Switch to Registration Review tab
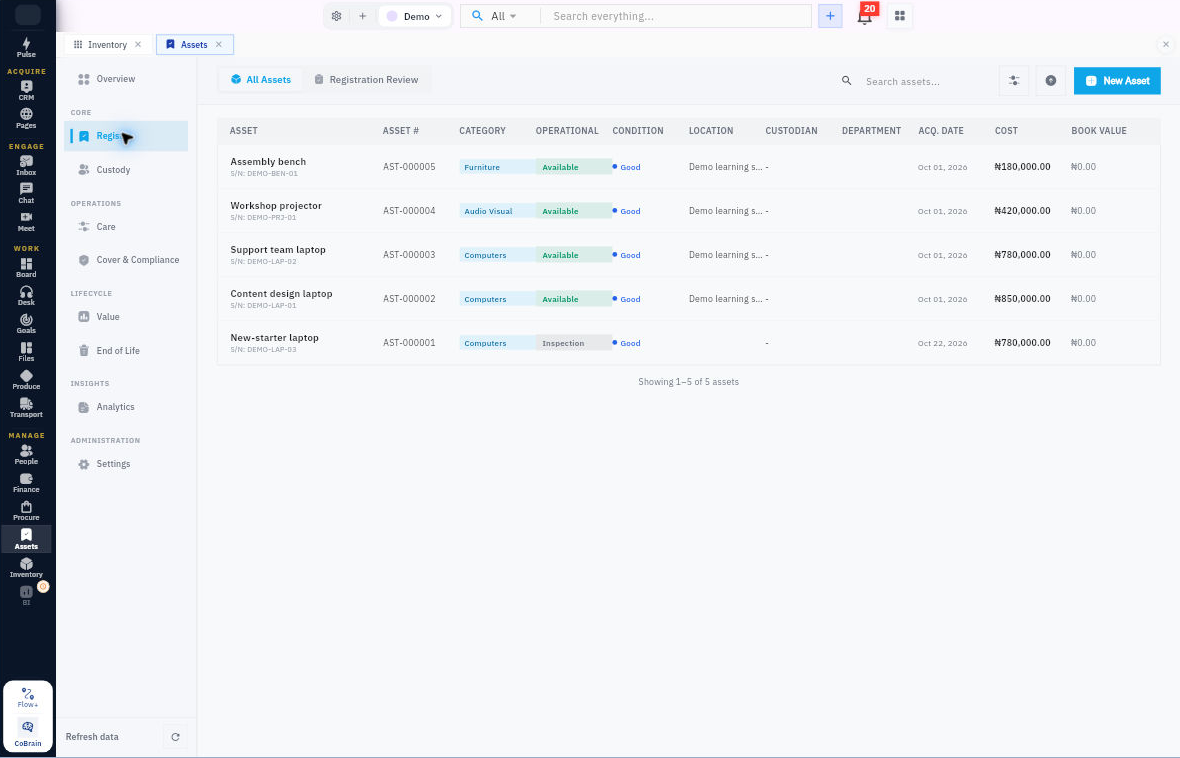Viewport: 1180px width, 758px height. click(366, 80)
